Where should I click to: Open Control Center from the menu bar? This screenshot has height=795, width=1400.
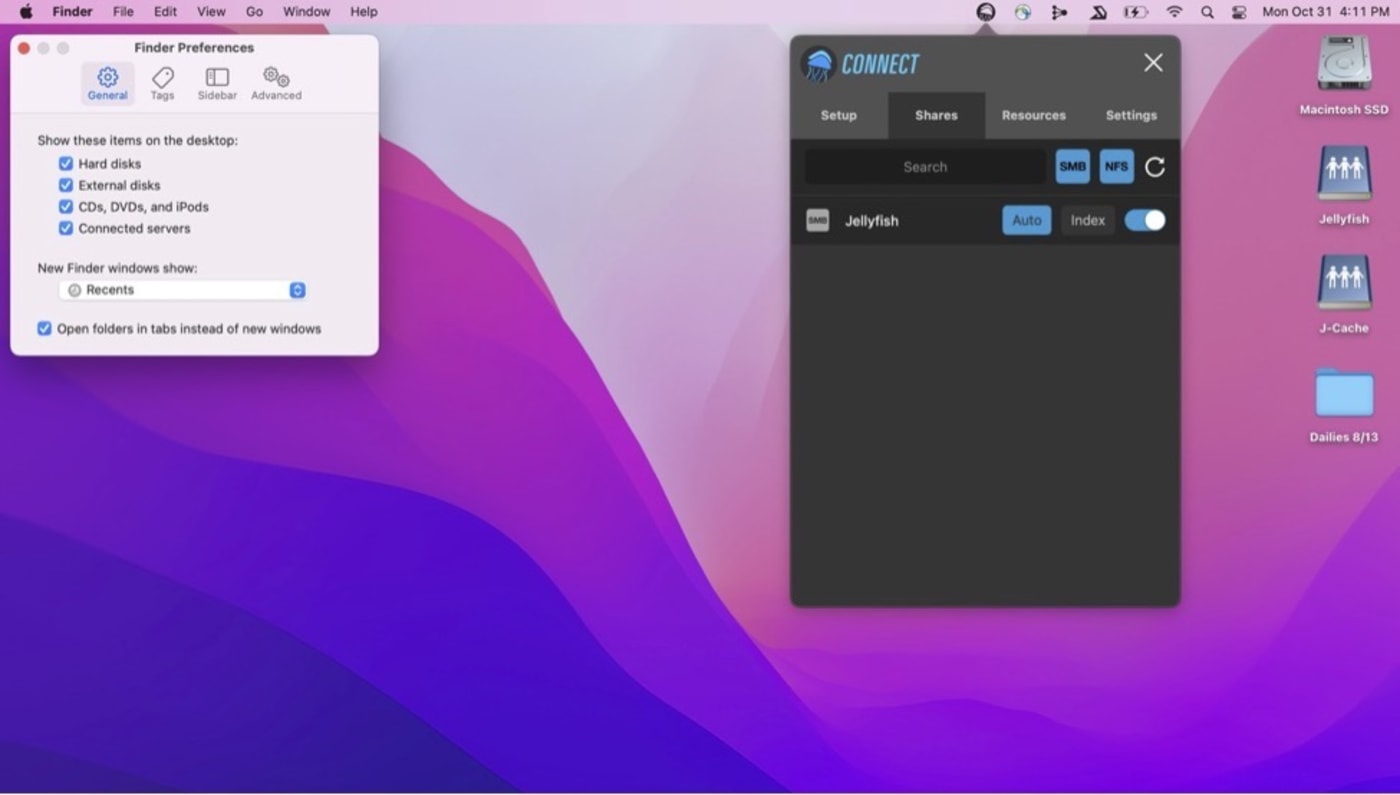[1239, 12]
